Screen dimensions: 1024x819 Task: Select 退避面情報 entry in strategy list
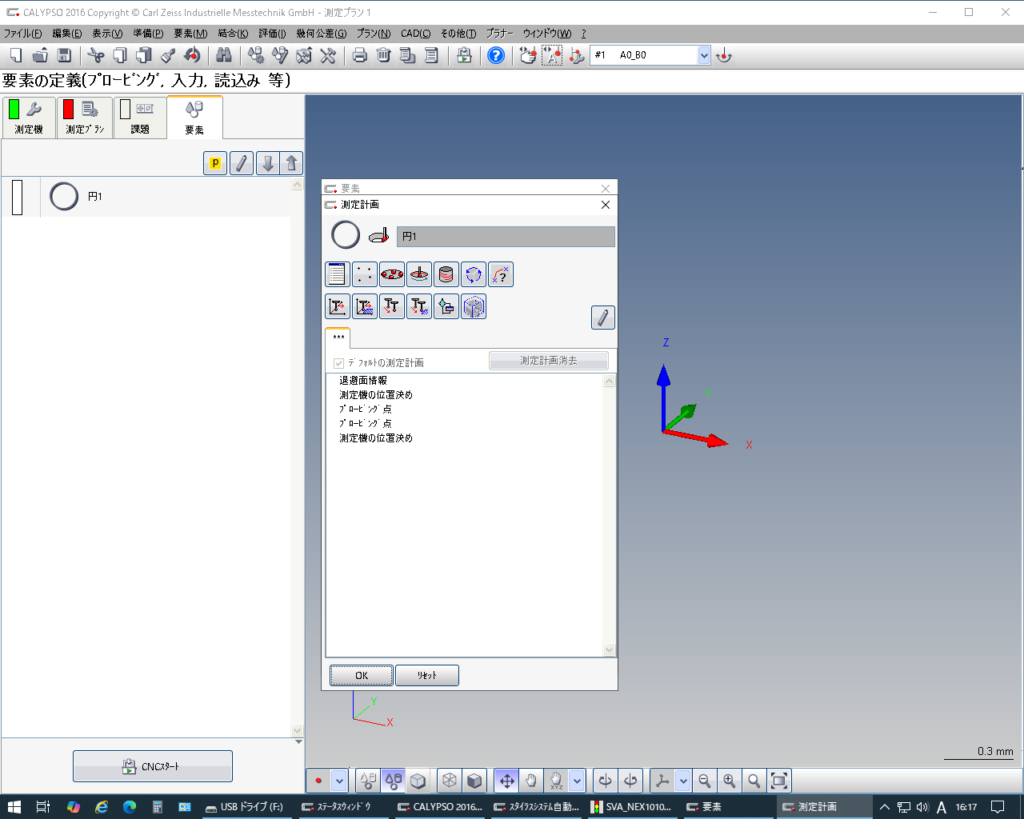pyautogui.click(x=363, y=381)
